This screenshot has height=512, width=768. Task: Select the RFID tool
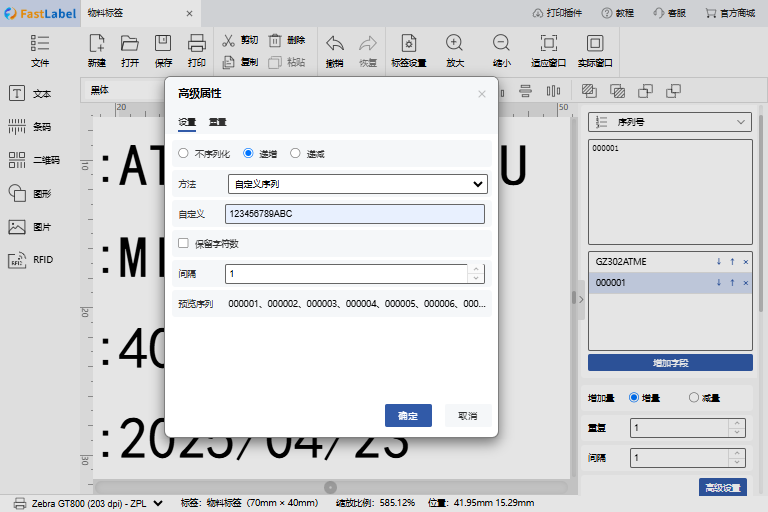(x=30, y=260)
